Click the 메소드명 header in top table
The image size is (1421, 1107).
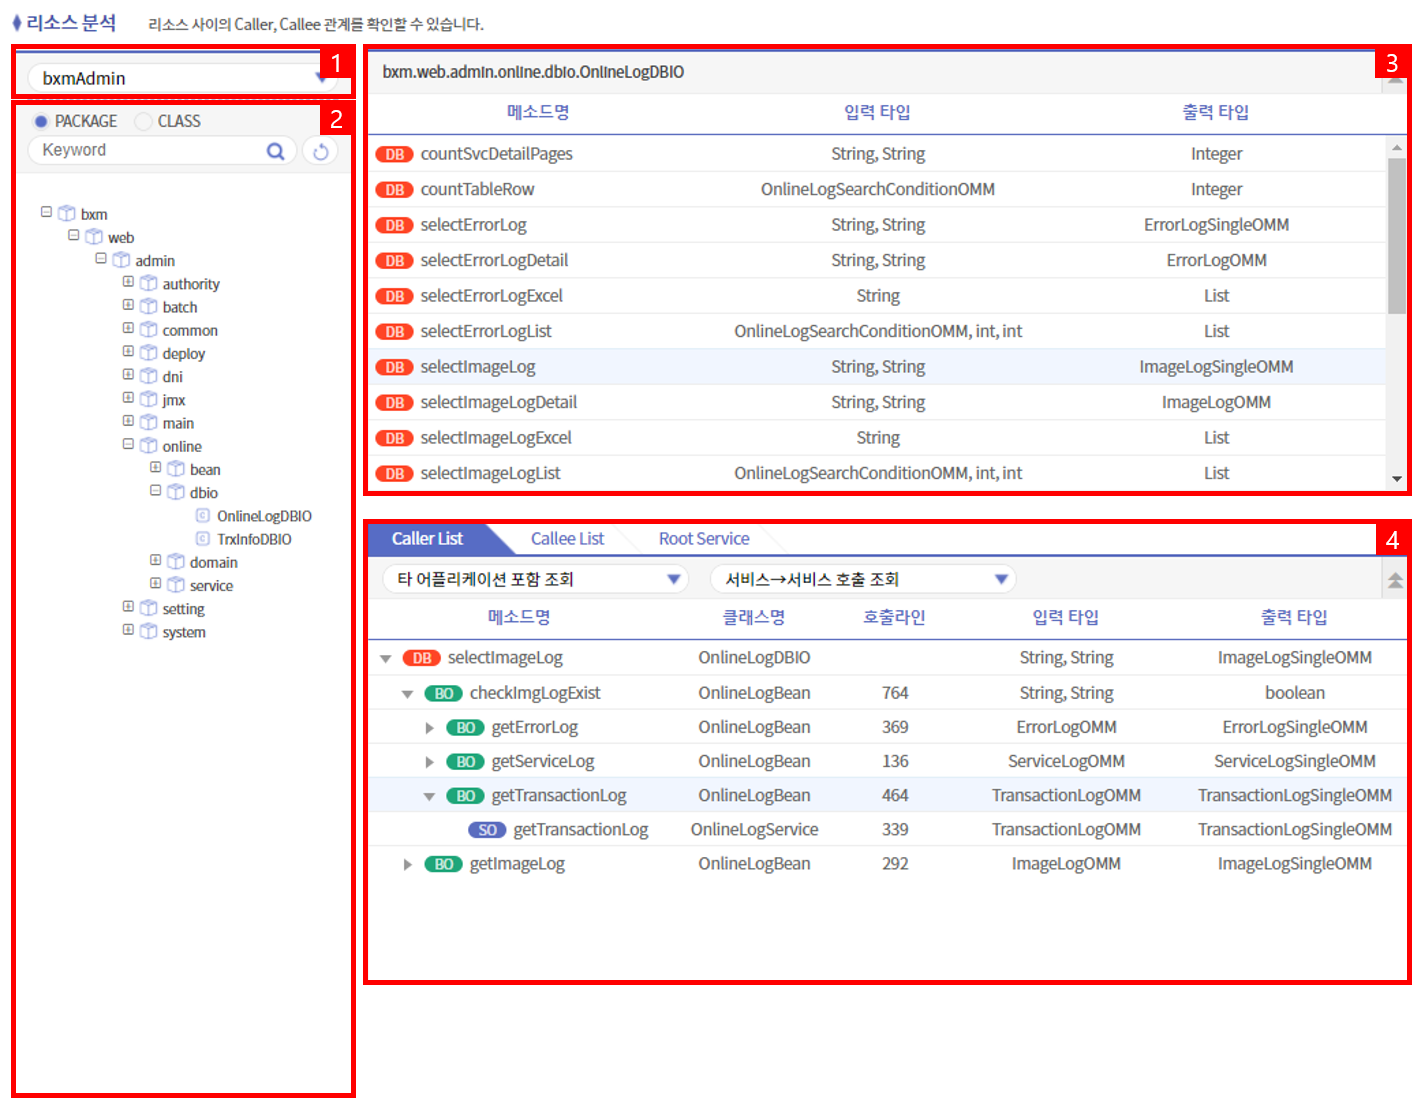coord(538,112)
